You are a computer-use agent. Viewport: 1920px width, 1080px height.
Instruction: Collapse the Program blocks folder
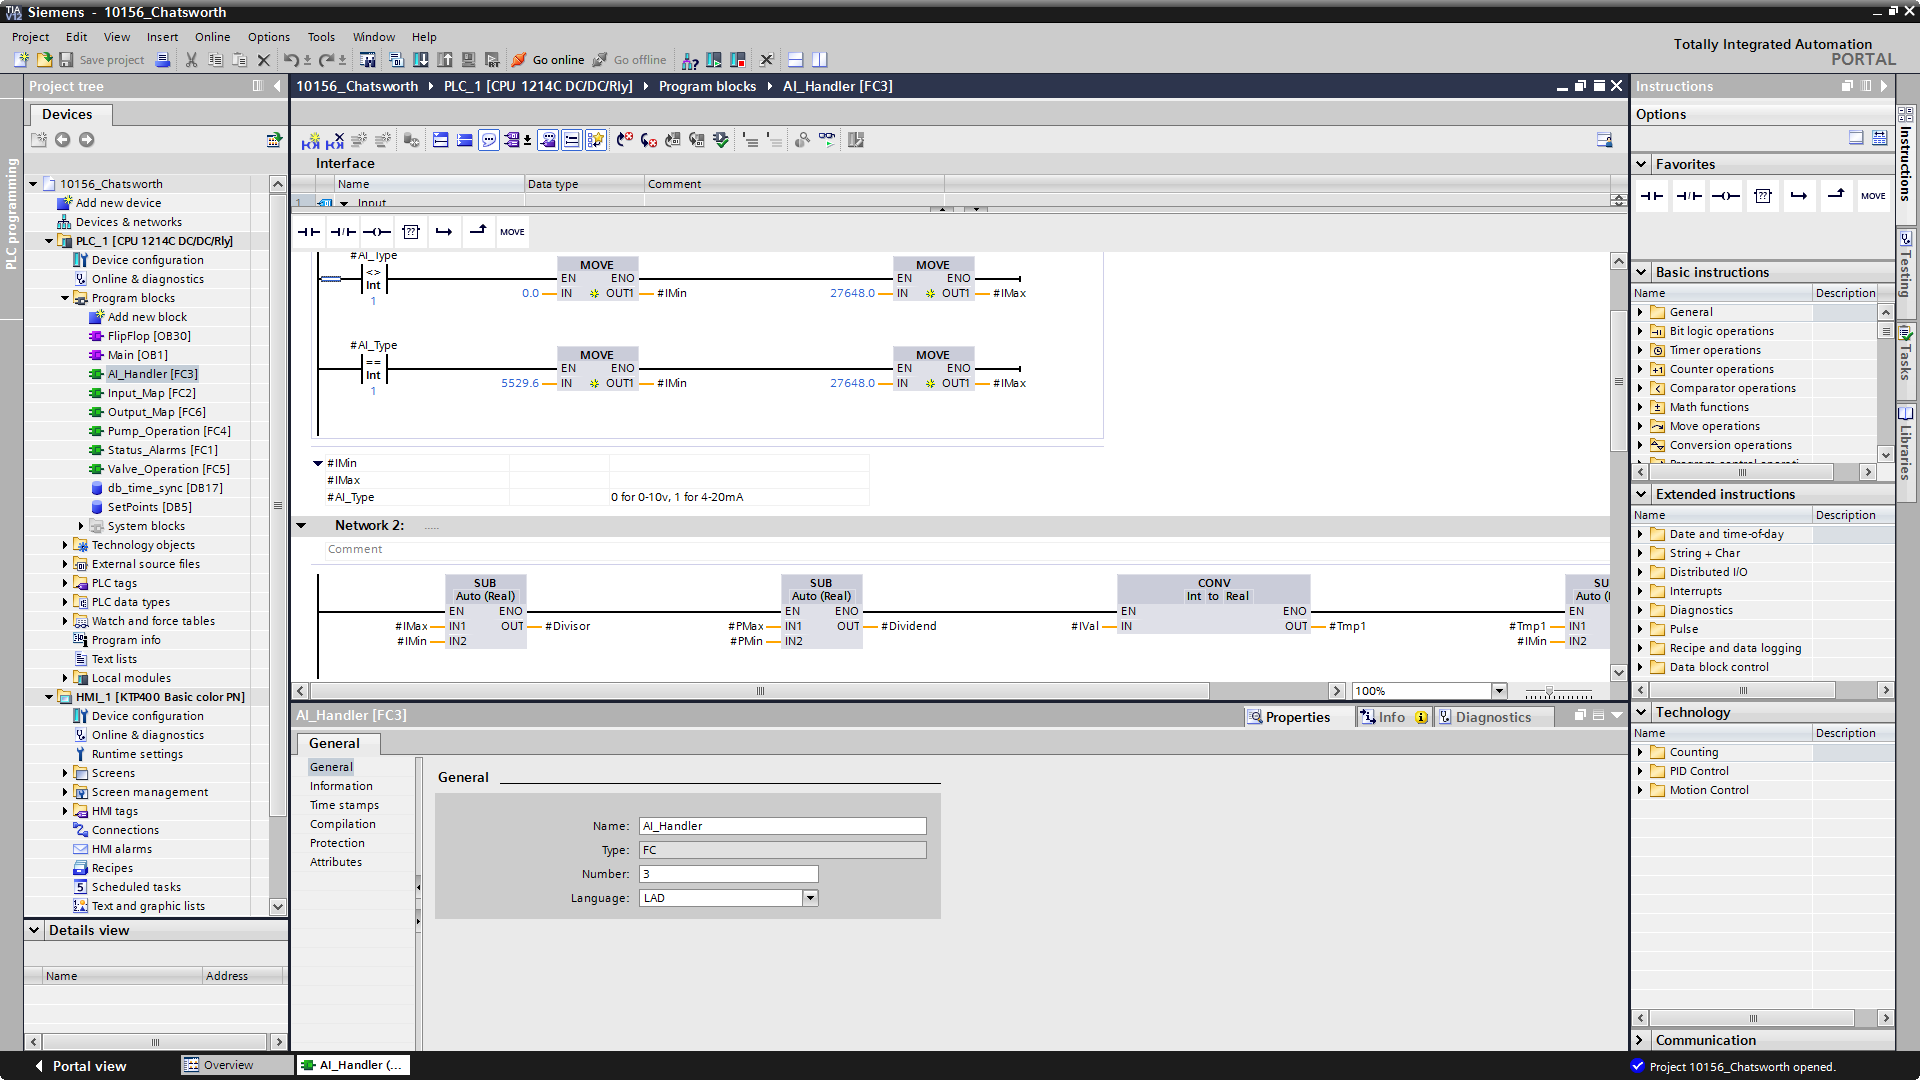(64, 297)
